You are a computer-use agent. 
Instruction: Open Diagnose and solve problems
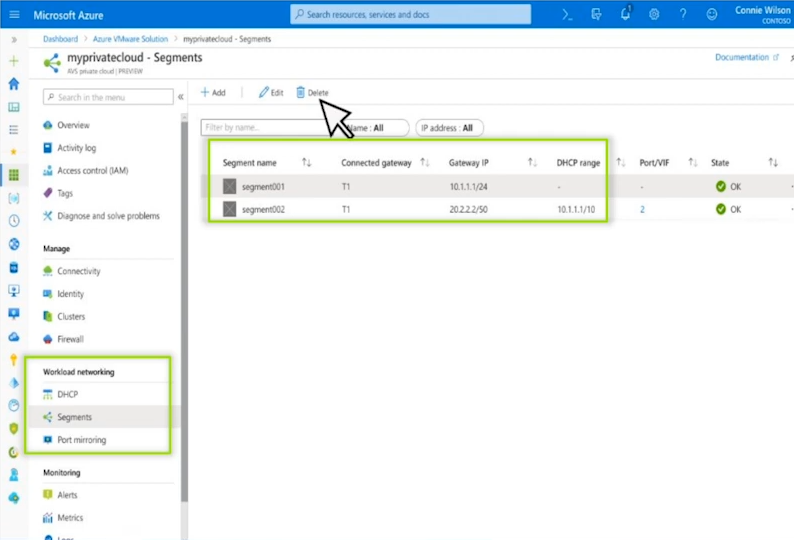[x=101, y=216]
